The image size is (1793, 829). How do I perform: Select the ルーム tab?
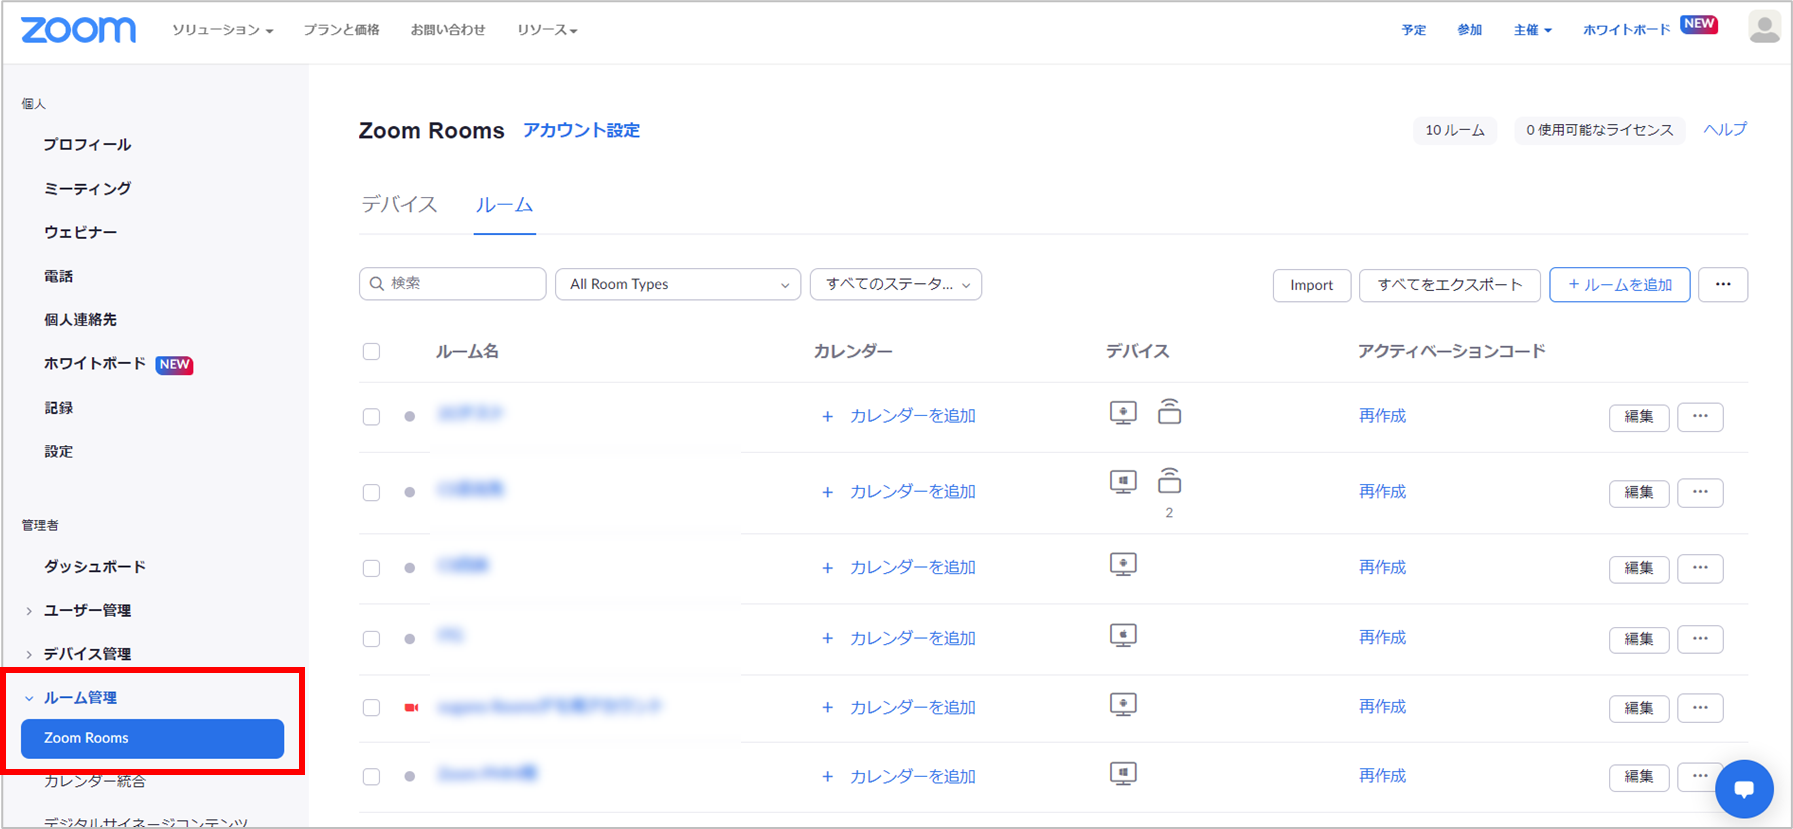coord(504,205)
